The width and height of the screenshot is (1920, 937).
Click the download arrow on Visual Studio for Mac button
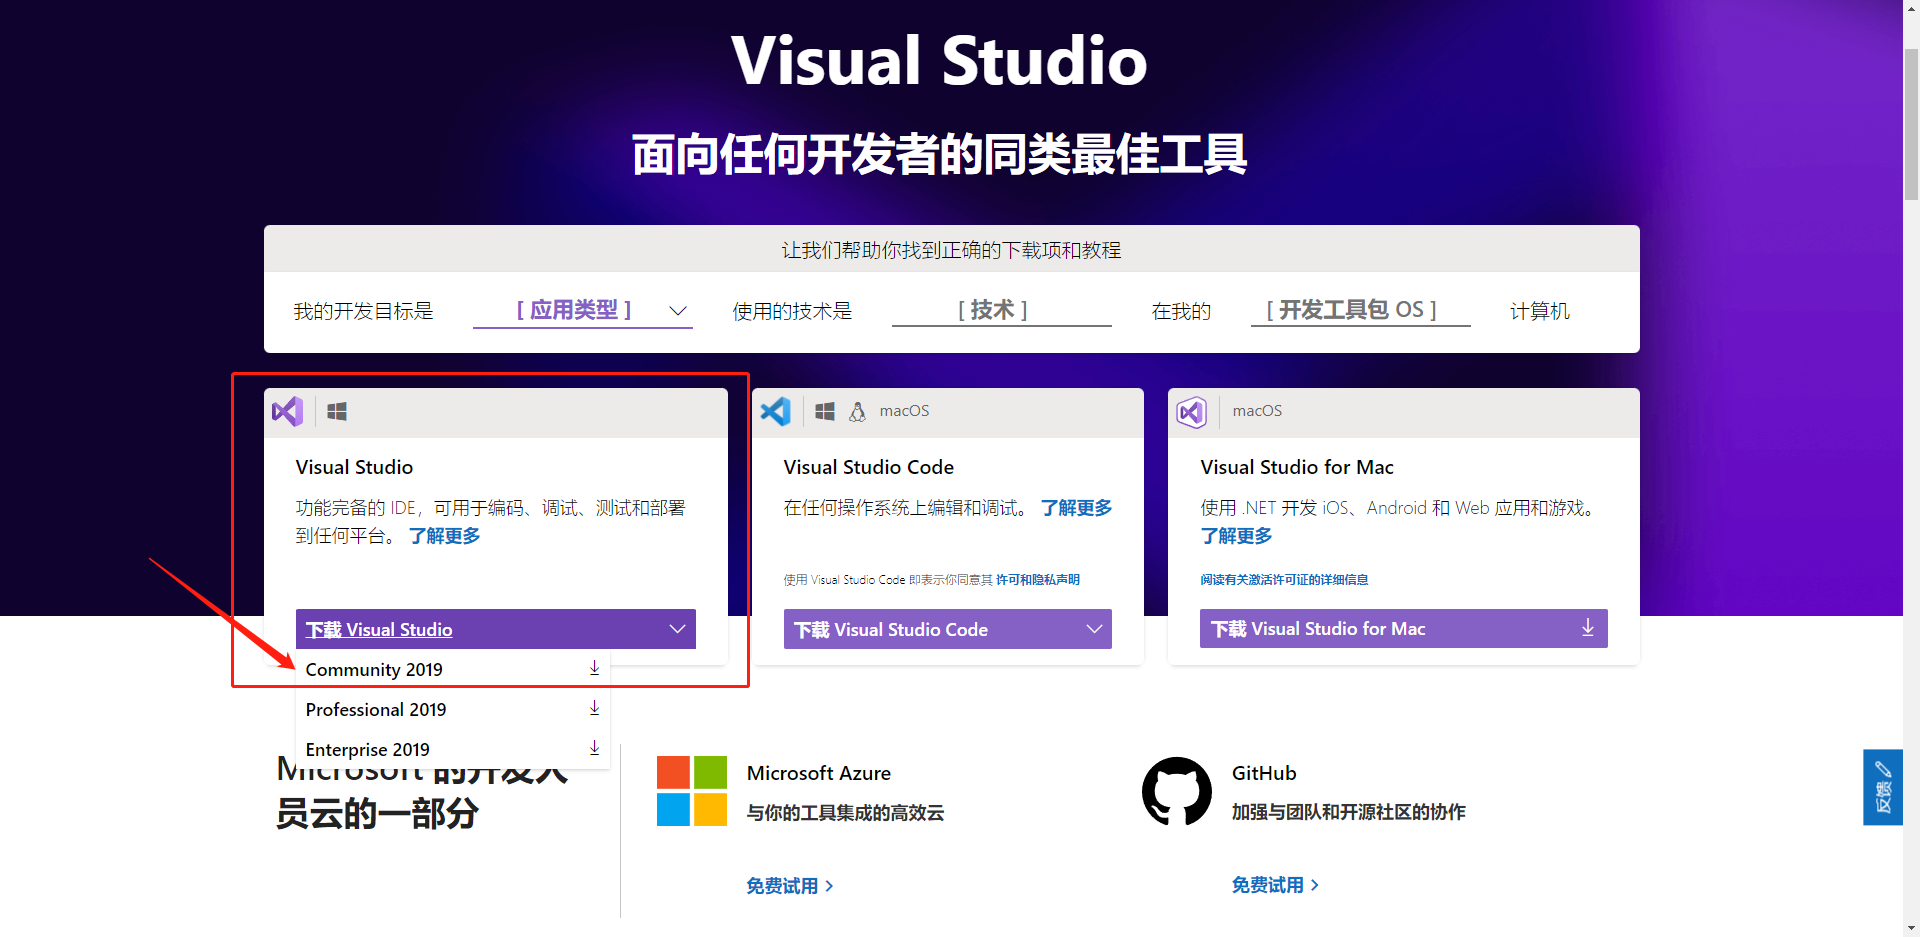(x=1588, y=628)
